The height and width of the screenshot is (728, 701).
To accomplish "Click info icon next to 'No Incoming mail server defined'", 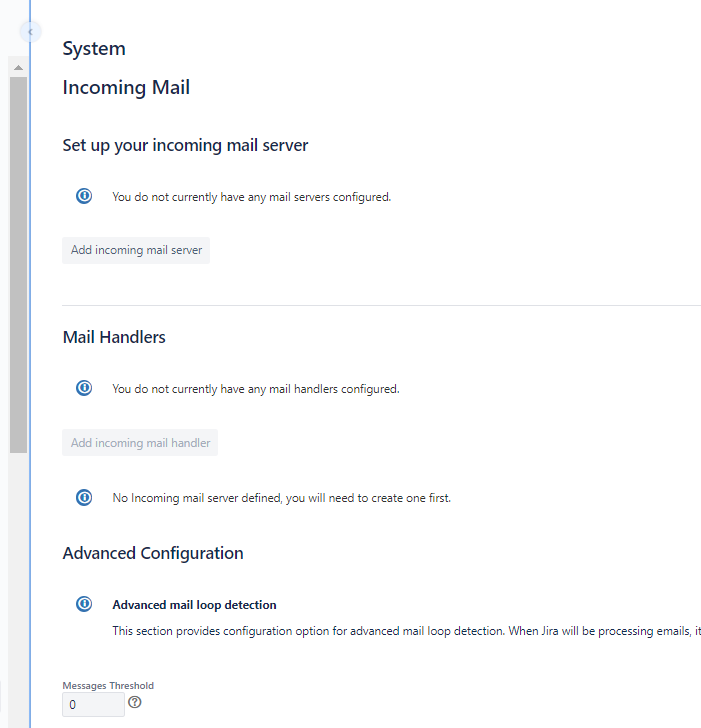I will (x=84, y=497).
